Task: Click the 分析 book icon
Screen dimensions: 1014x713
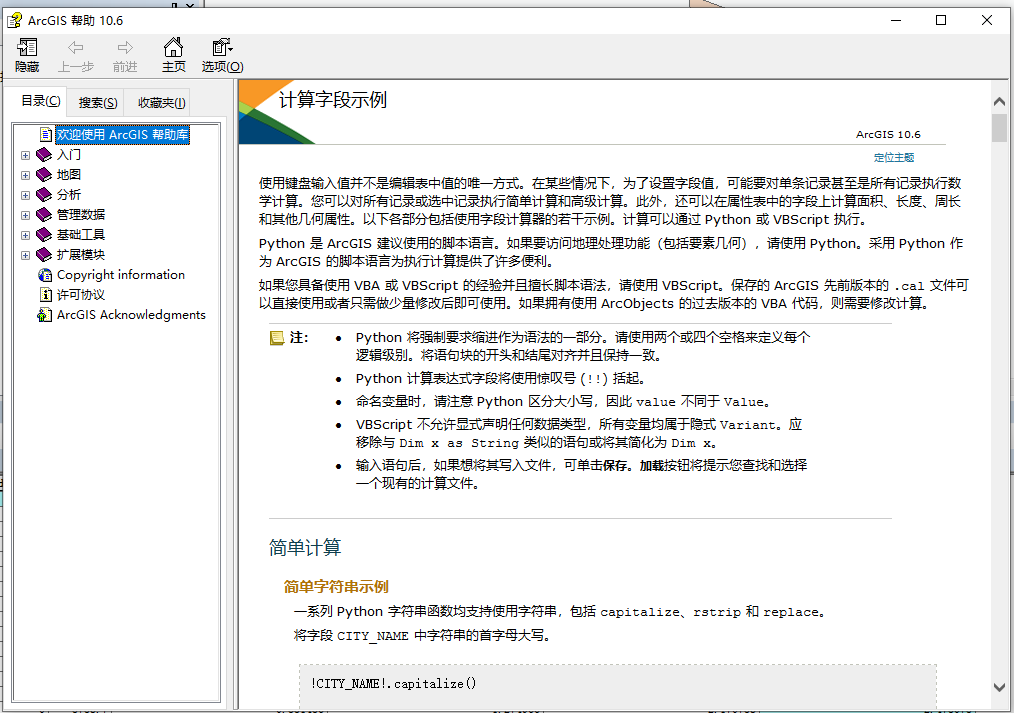Action: coord(44,195)
